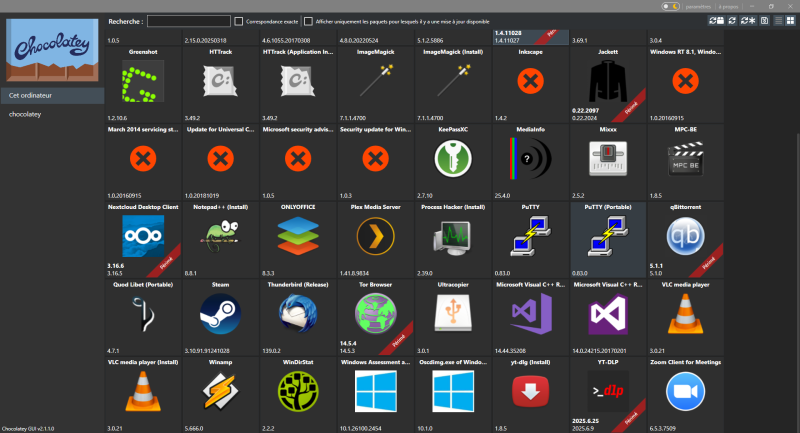Open the VLC media player (Install) cone

[x=143, y=391]
